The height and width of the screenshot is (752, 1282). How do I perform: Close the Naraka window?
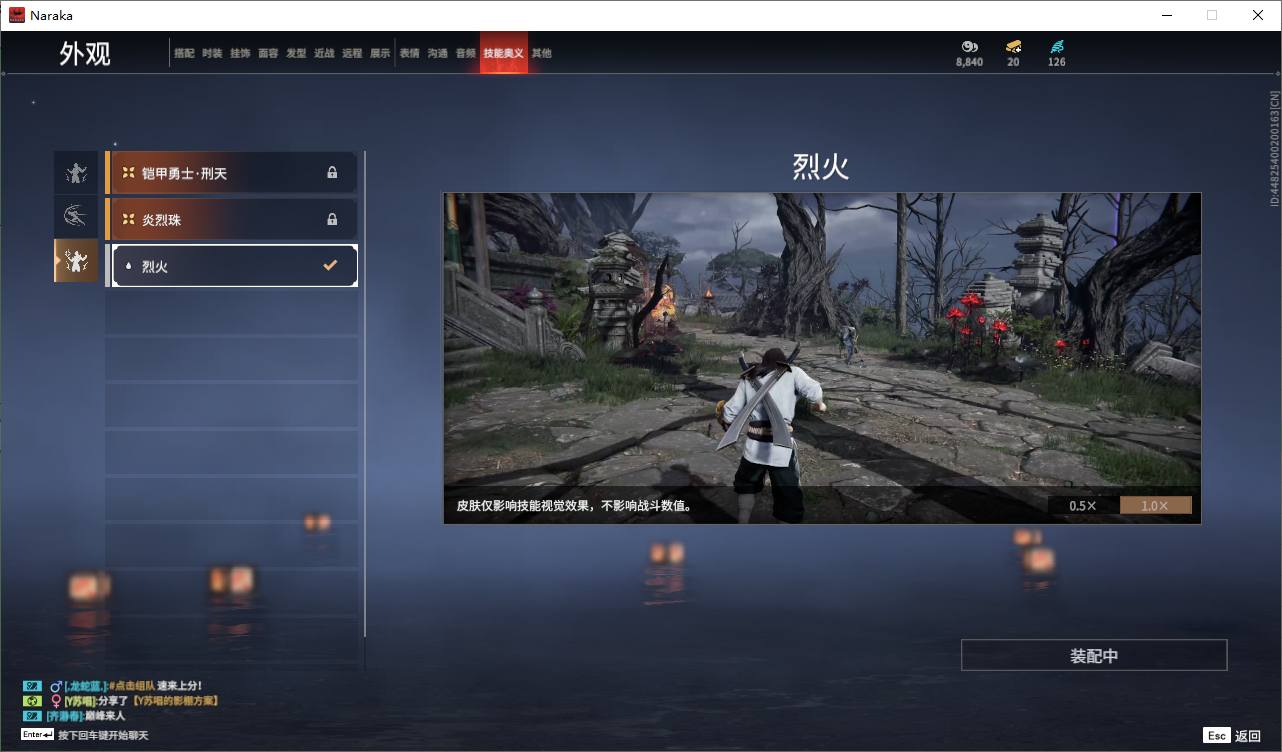(x=1258, y=15)
